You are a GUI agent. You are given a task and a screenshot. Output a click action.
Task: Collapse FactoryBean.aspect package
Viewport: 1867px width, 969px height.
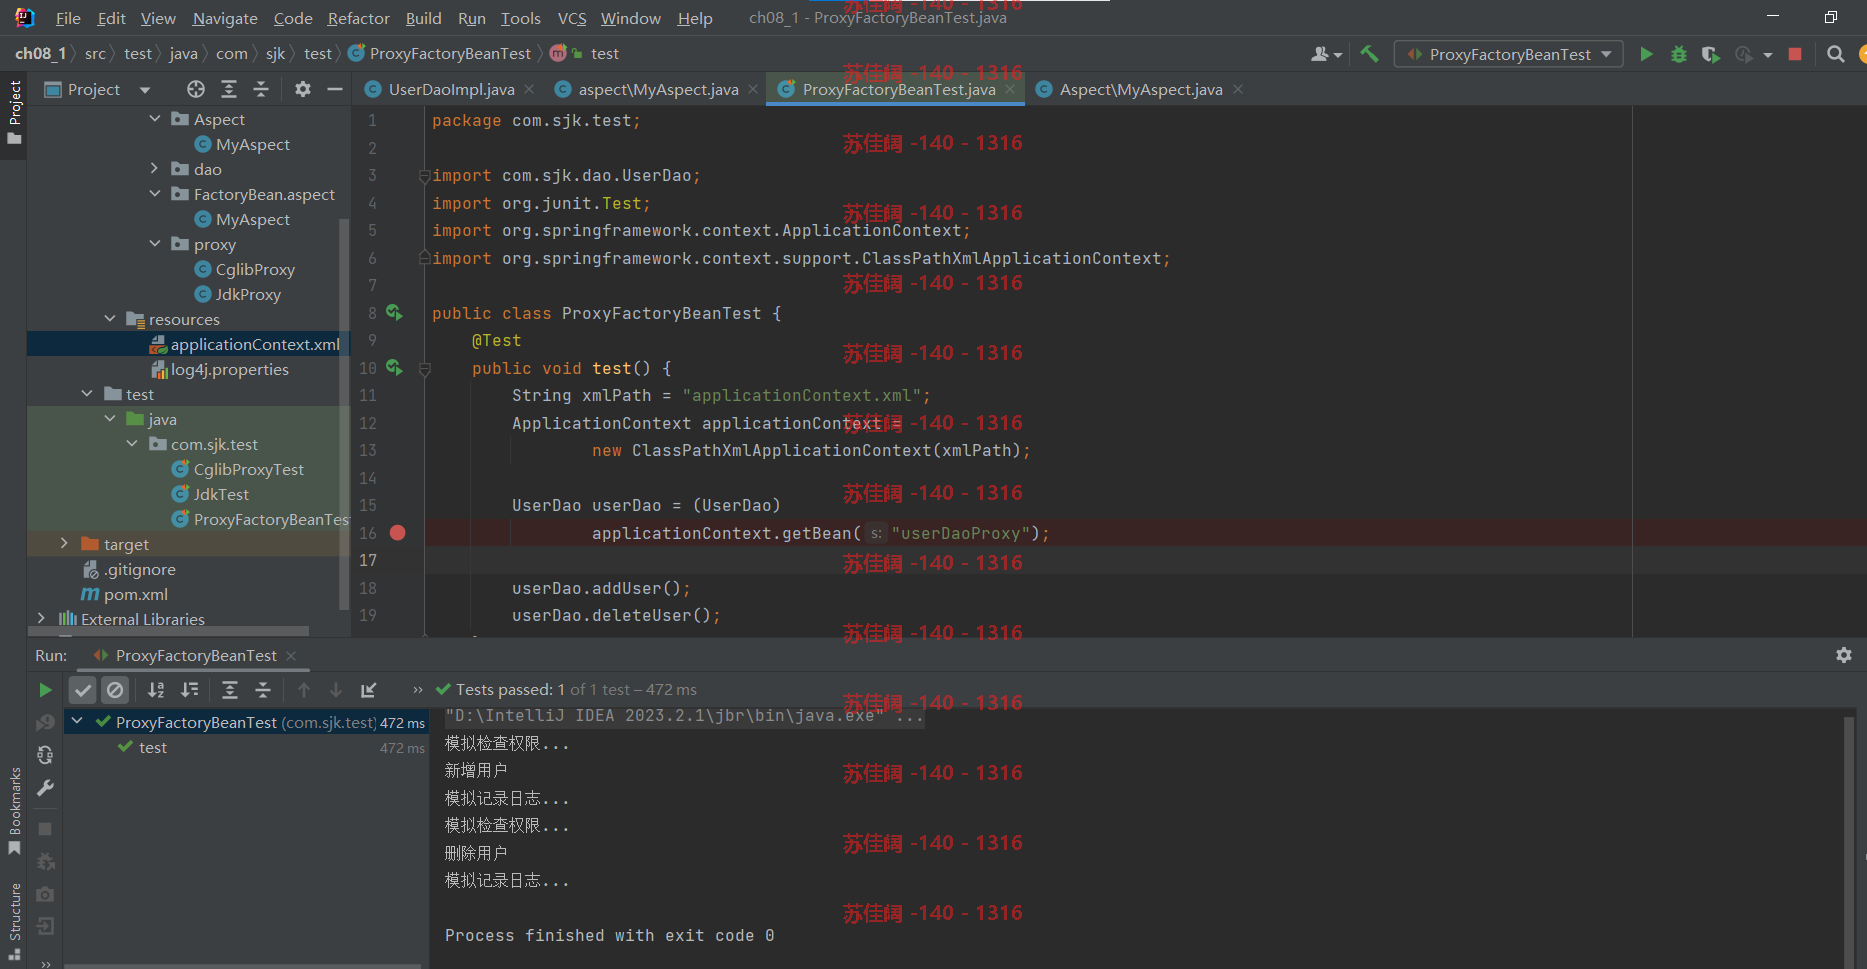(154, 194)
